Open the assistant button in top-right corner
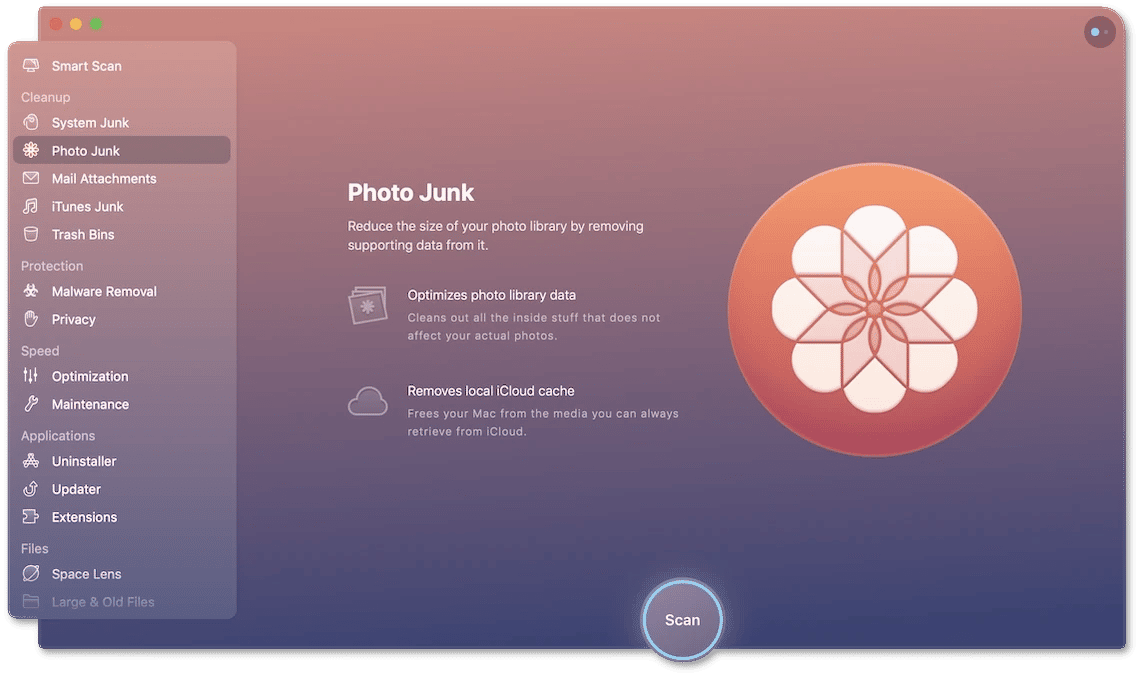The height and width of the screenshot is (677, 1139). tap(1099, 32)
